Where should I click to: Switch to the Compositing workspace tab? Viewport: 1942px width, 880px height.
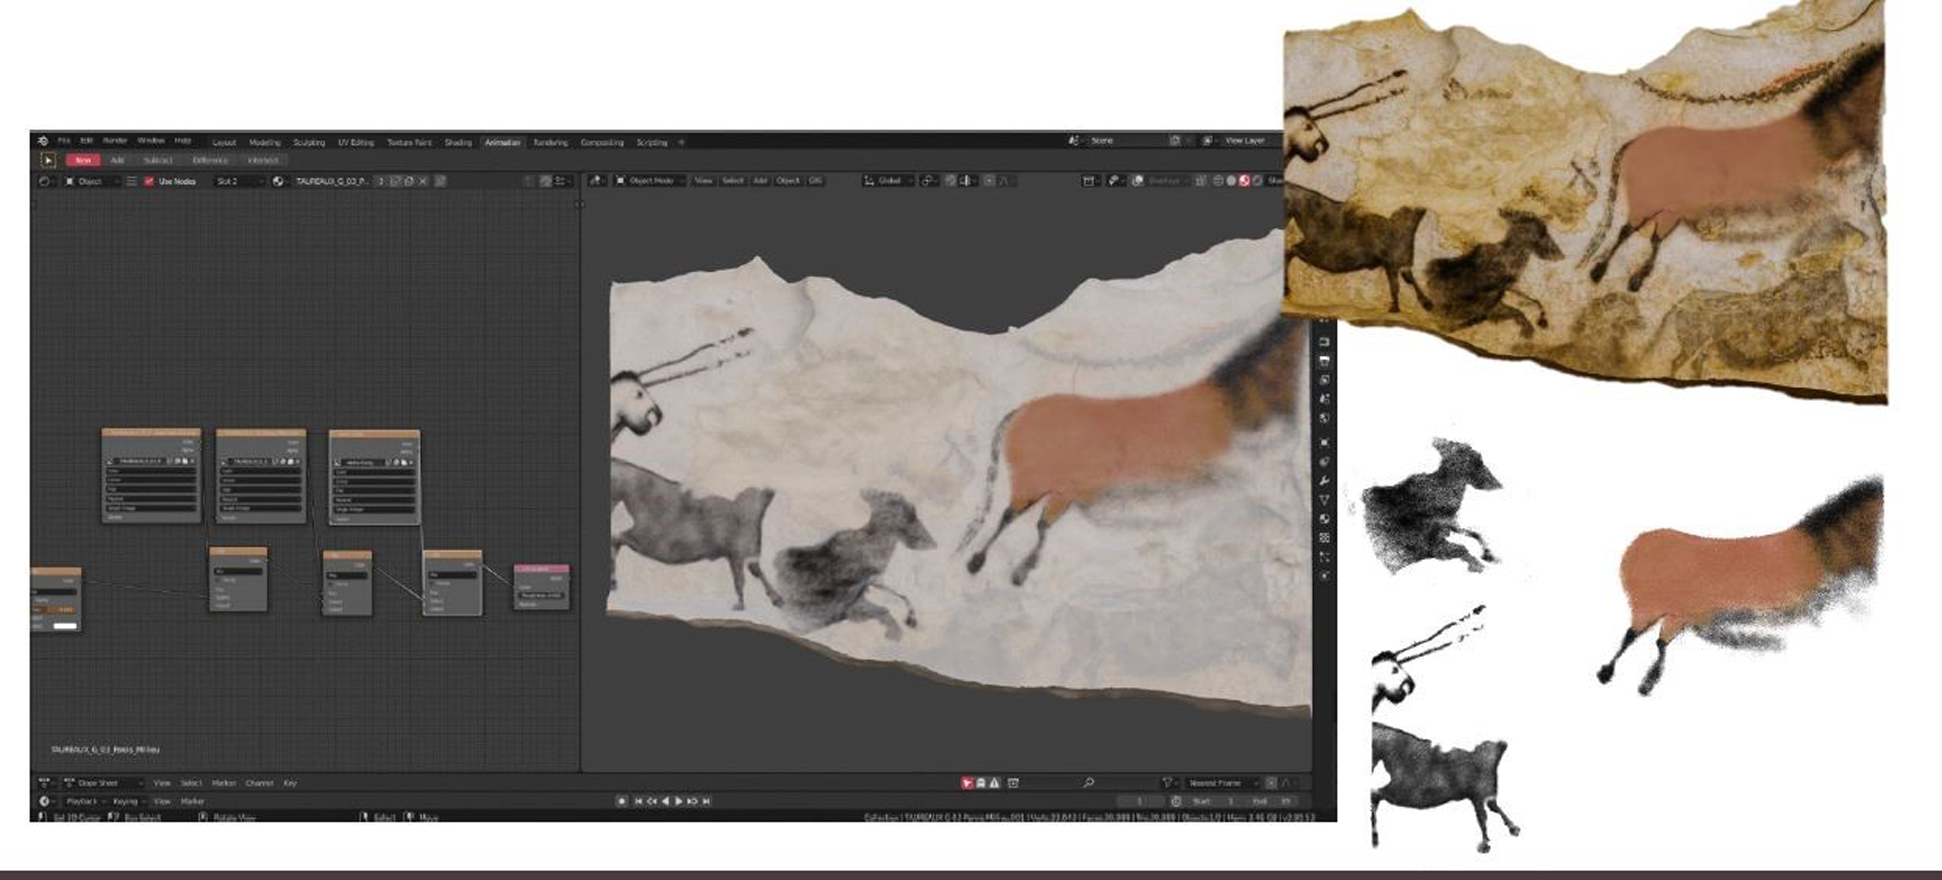click(x=602, y=142)
